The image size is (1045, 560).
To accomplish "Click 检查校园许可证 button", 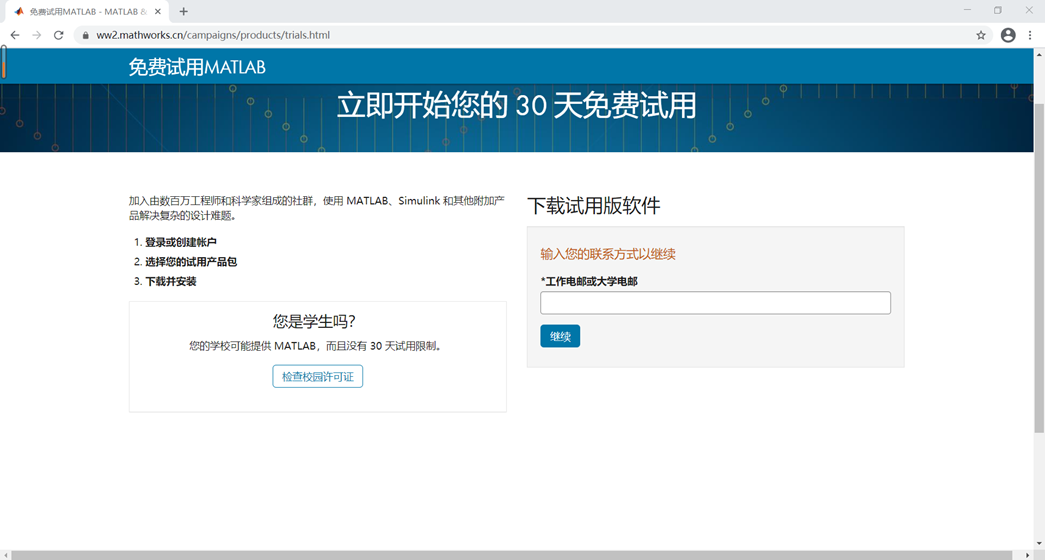I will click(317, 376).
